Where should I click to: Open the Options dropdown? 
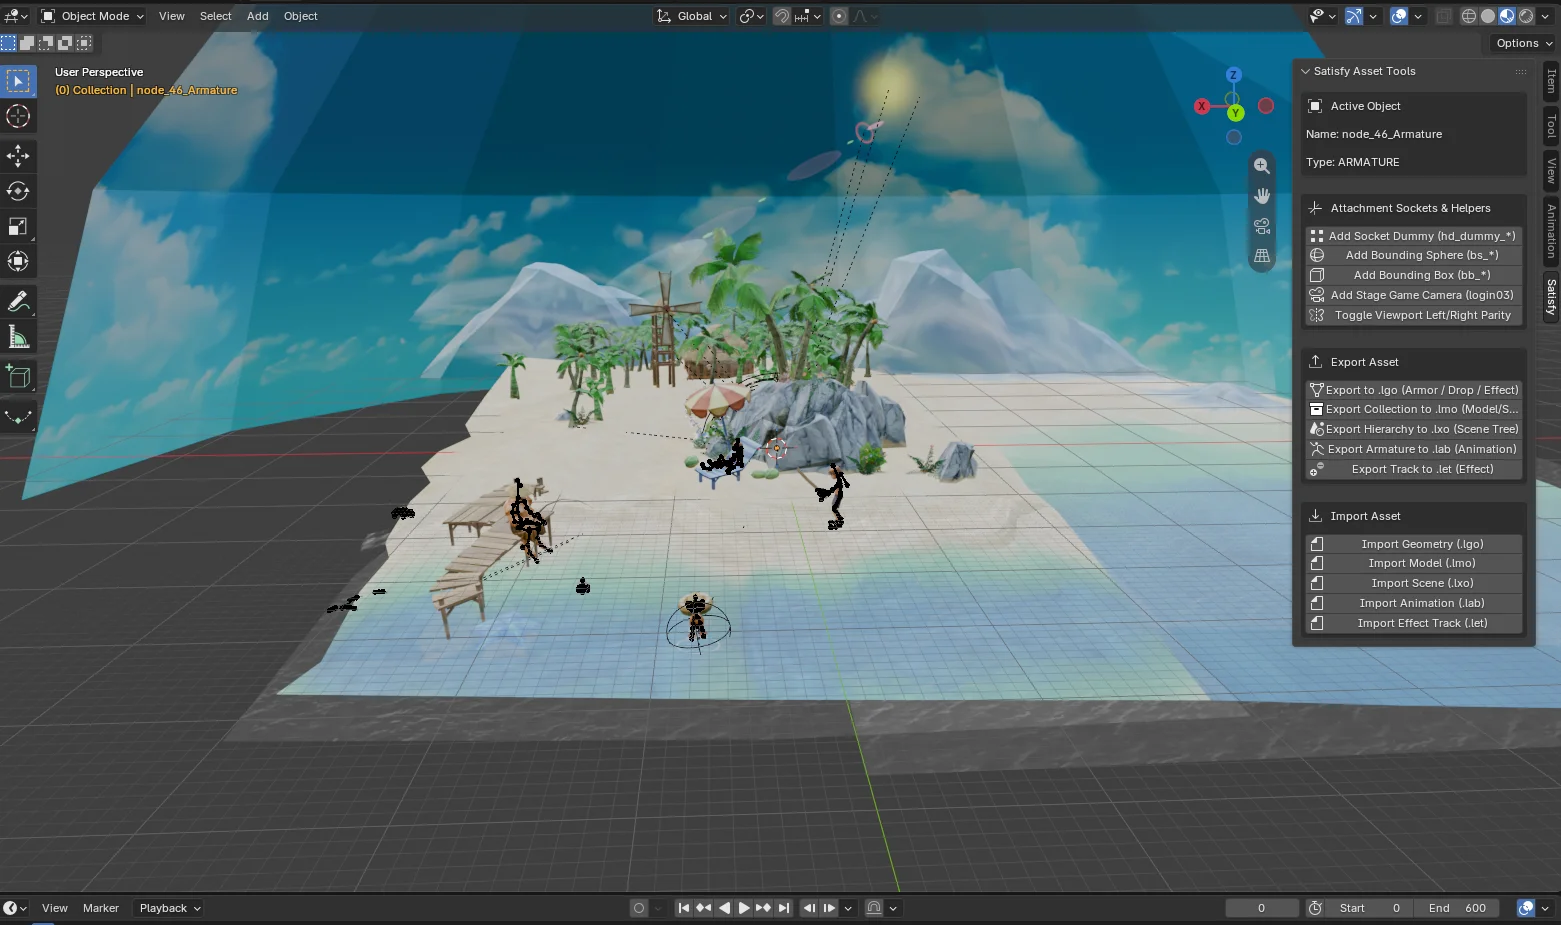click(x=1523, y=43)
